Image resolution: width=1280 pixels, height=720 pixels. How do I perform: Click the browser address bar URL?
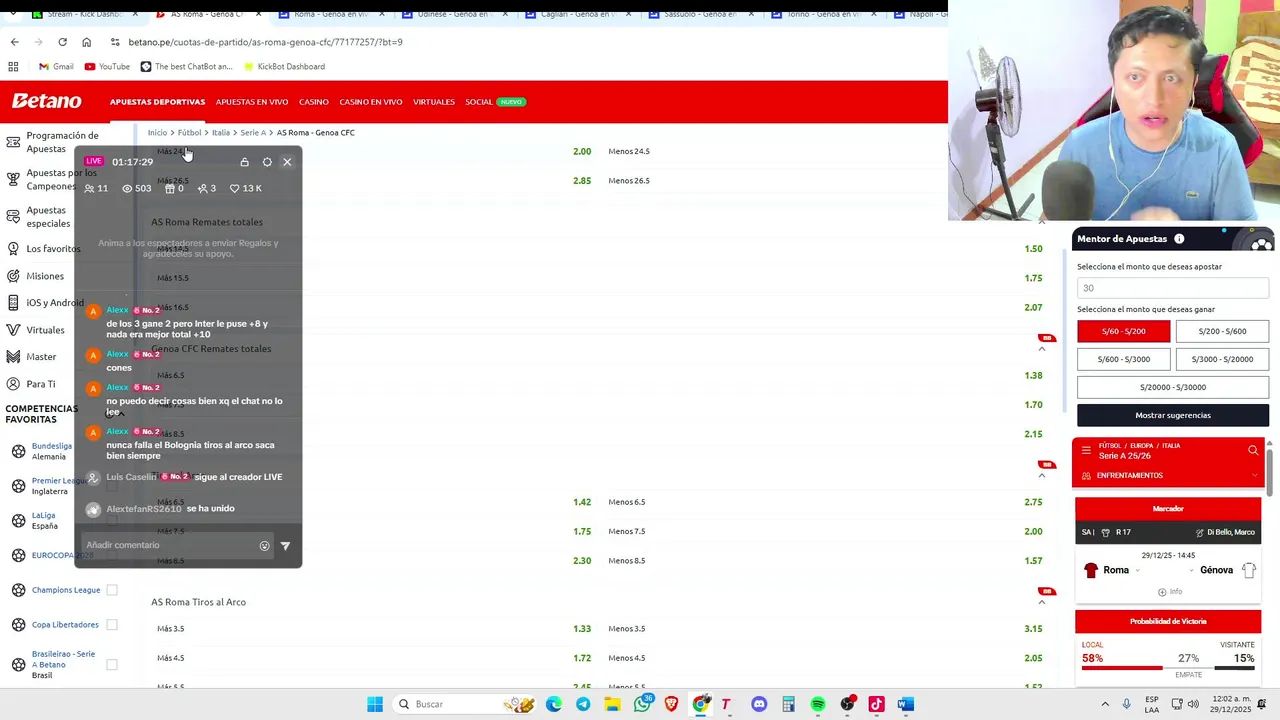coord(265,42)
